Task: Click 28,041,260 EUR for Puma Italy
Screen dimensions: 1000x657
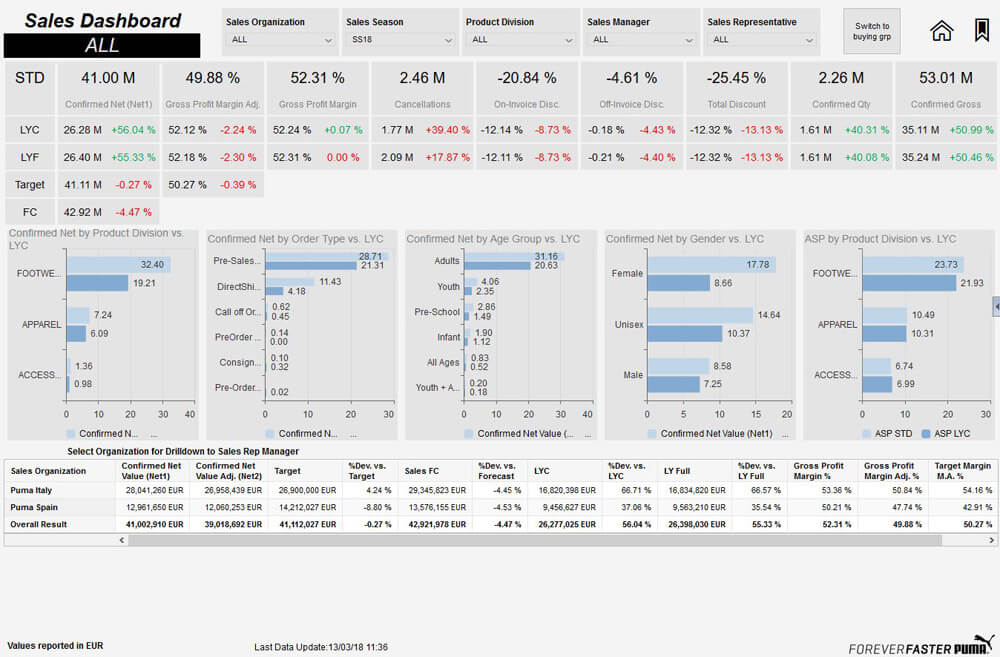Action: (154, 491)
